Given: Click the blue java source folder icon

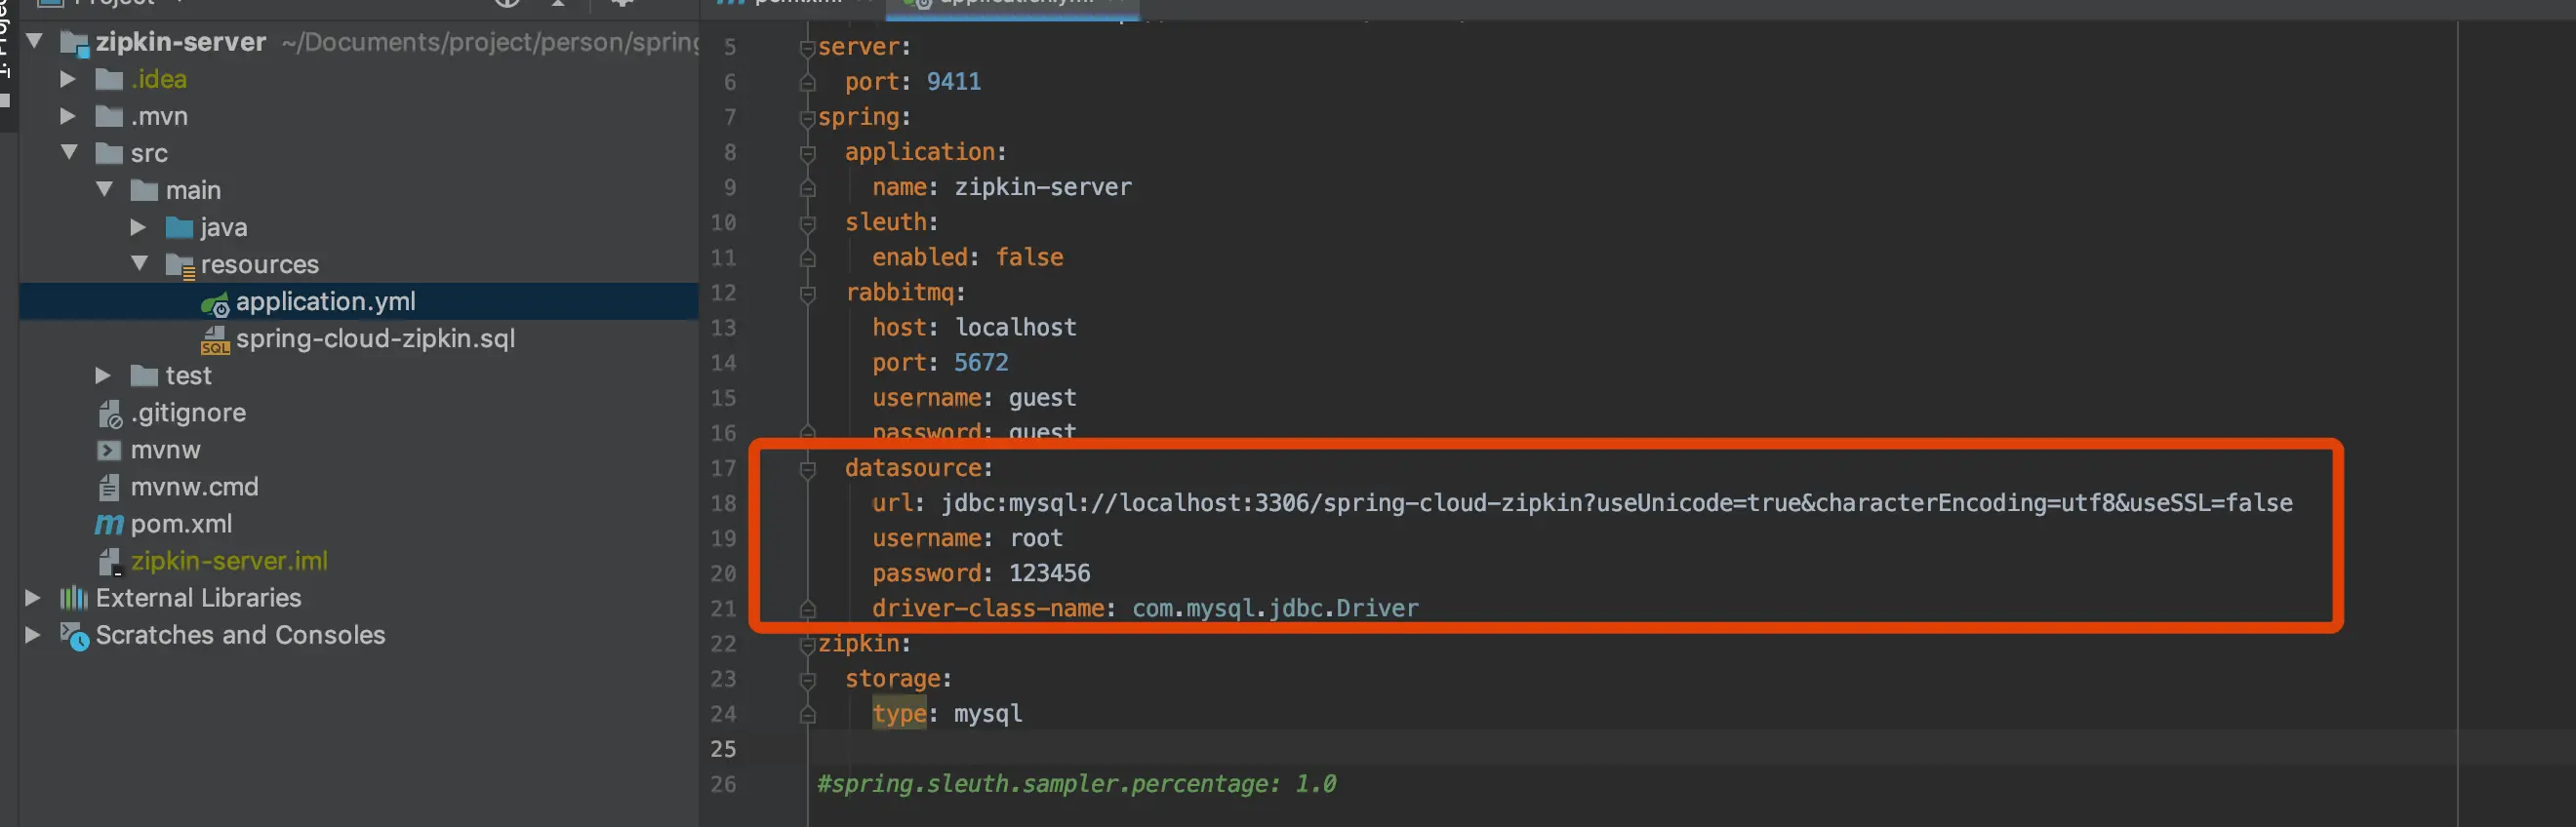Looking at the screenshot, I should coord(179,227).
